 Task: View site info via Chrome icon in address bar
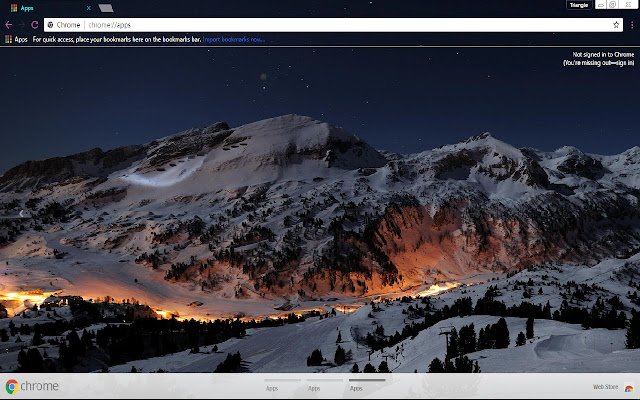coord(50,25)
